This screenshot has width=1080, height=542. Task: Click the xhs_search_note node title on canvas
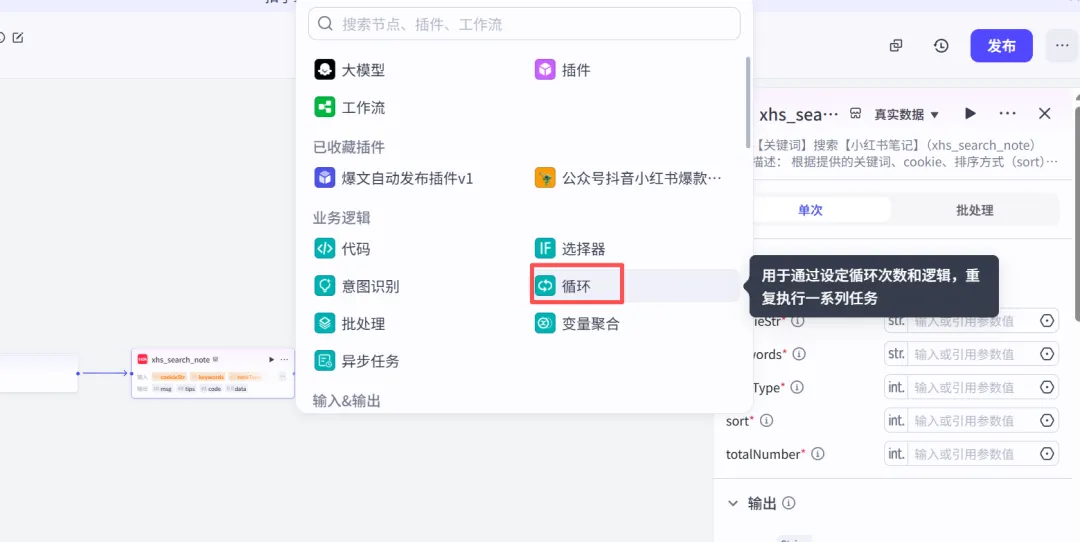point(180,359)
